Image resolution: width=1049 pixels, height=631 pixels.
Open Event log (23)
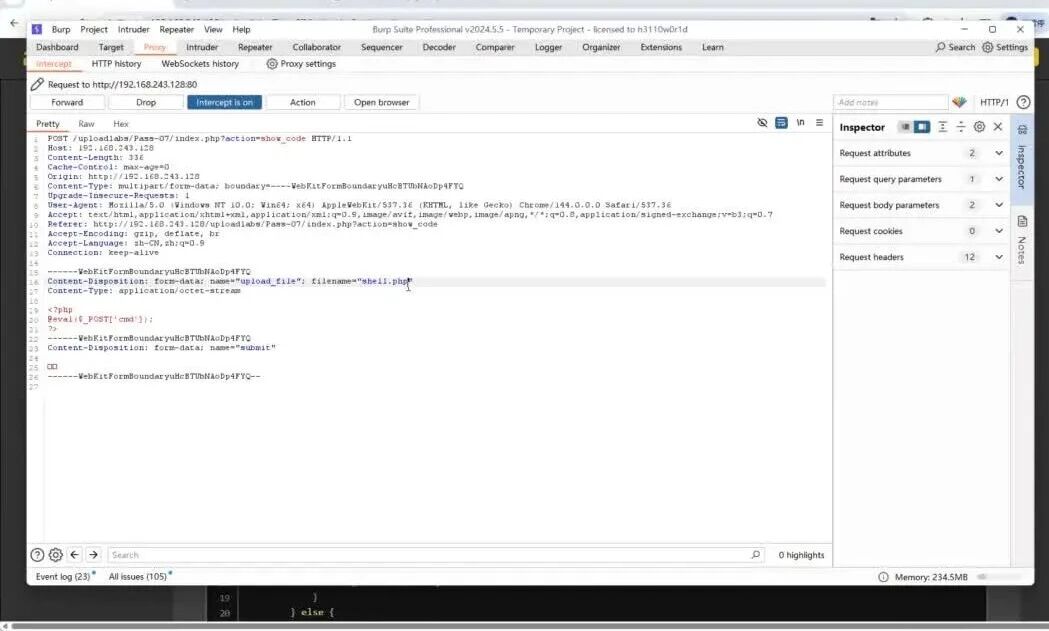point(64,577)
